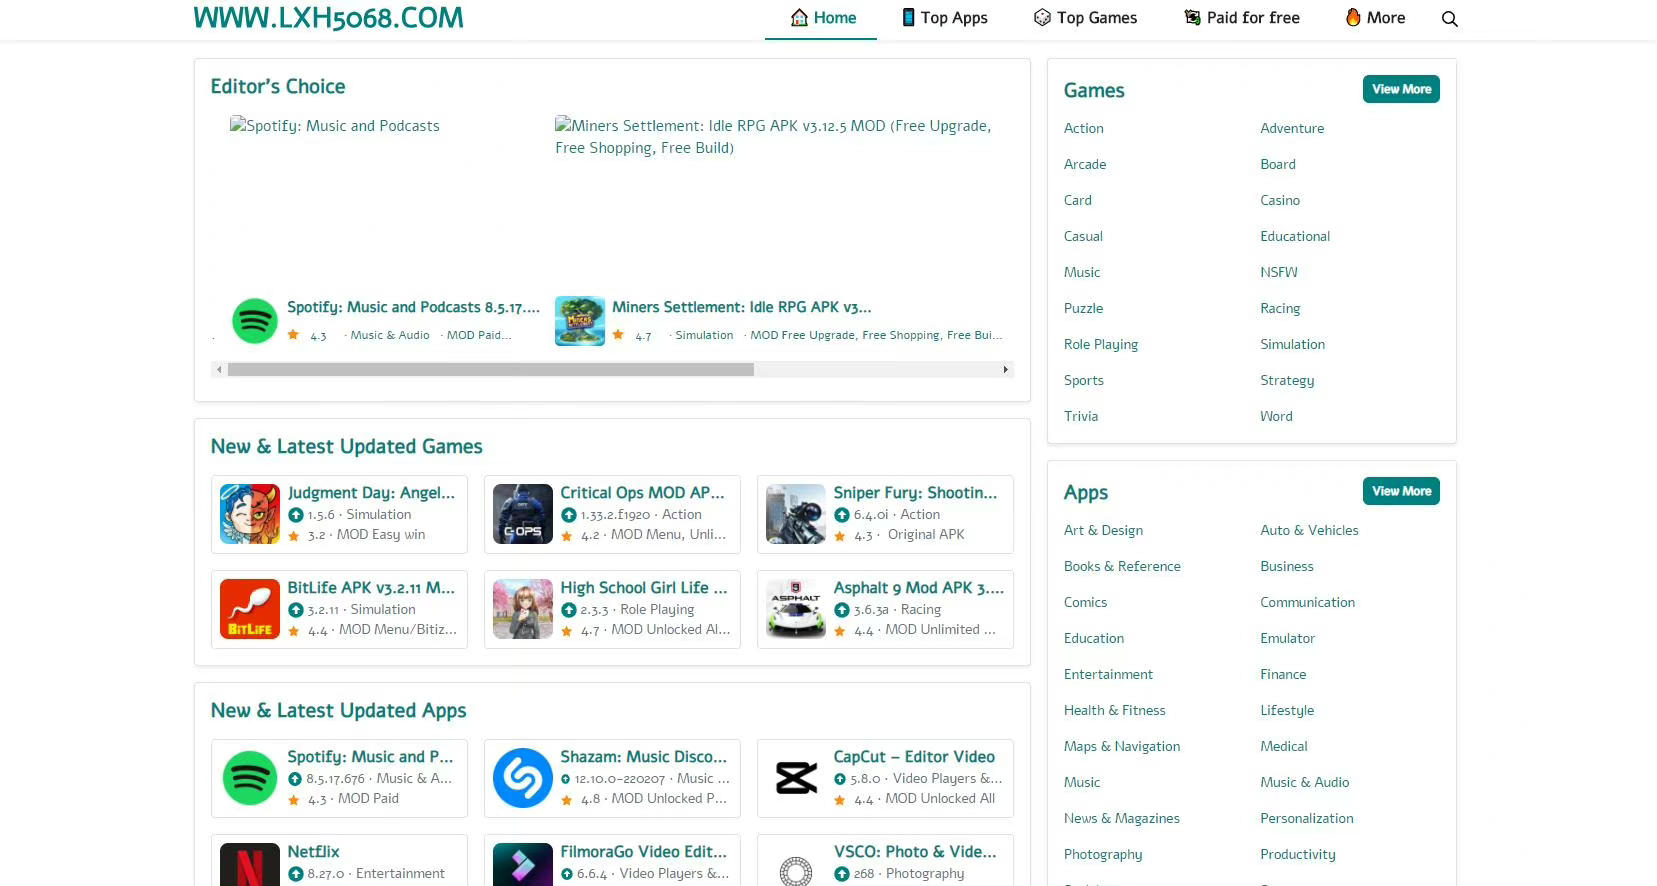Open the Books & Reference category
1657x886 pixels.
click(x=1122, y=566)
